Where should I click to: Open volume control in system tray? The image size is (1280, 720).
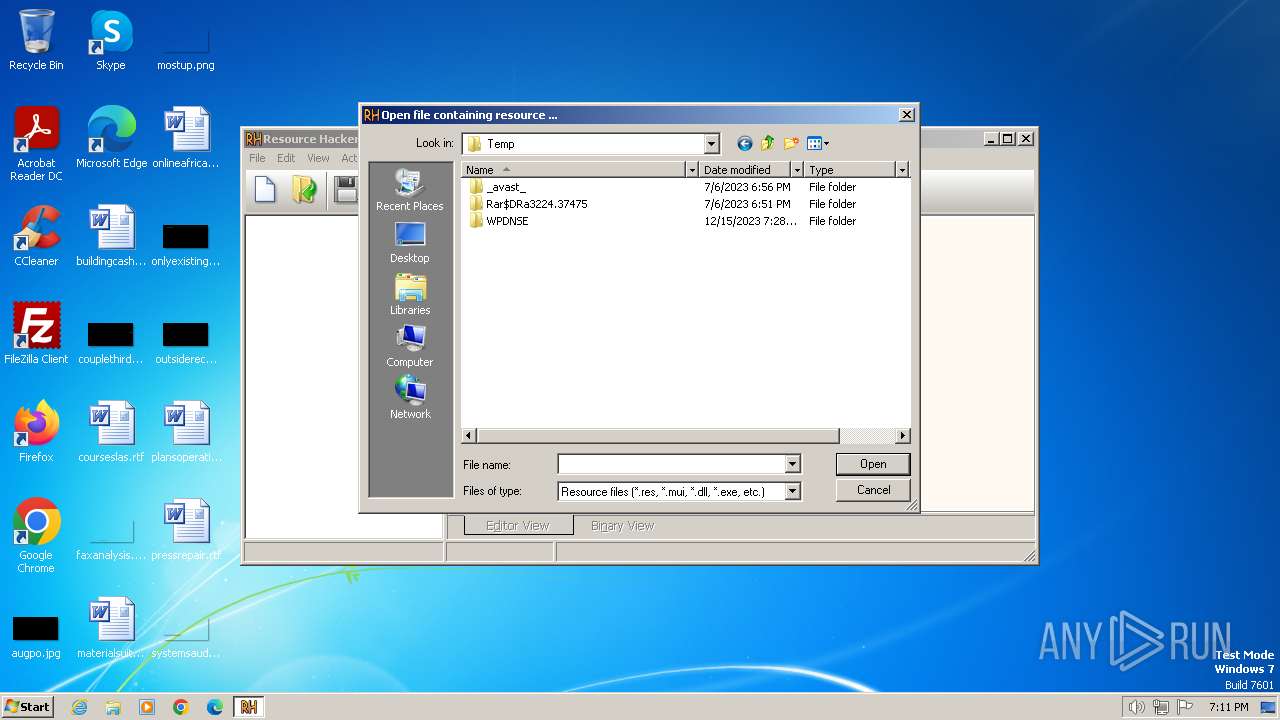point(1136,707)
